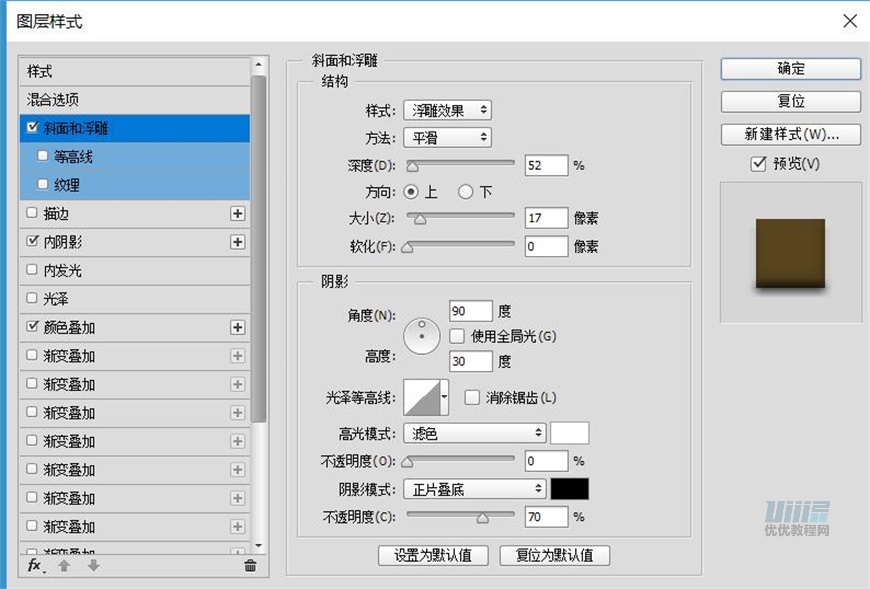Click the trash delete effect icon
870x589 pixels.
[250, 566]
